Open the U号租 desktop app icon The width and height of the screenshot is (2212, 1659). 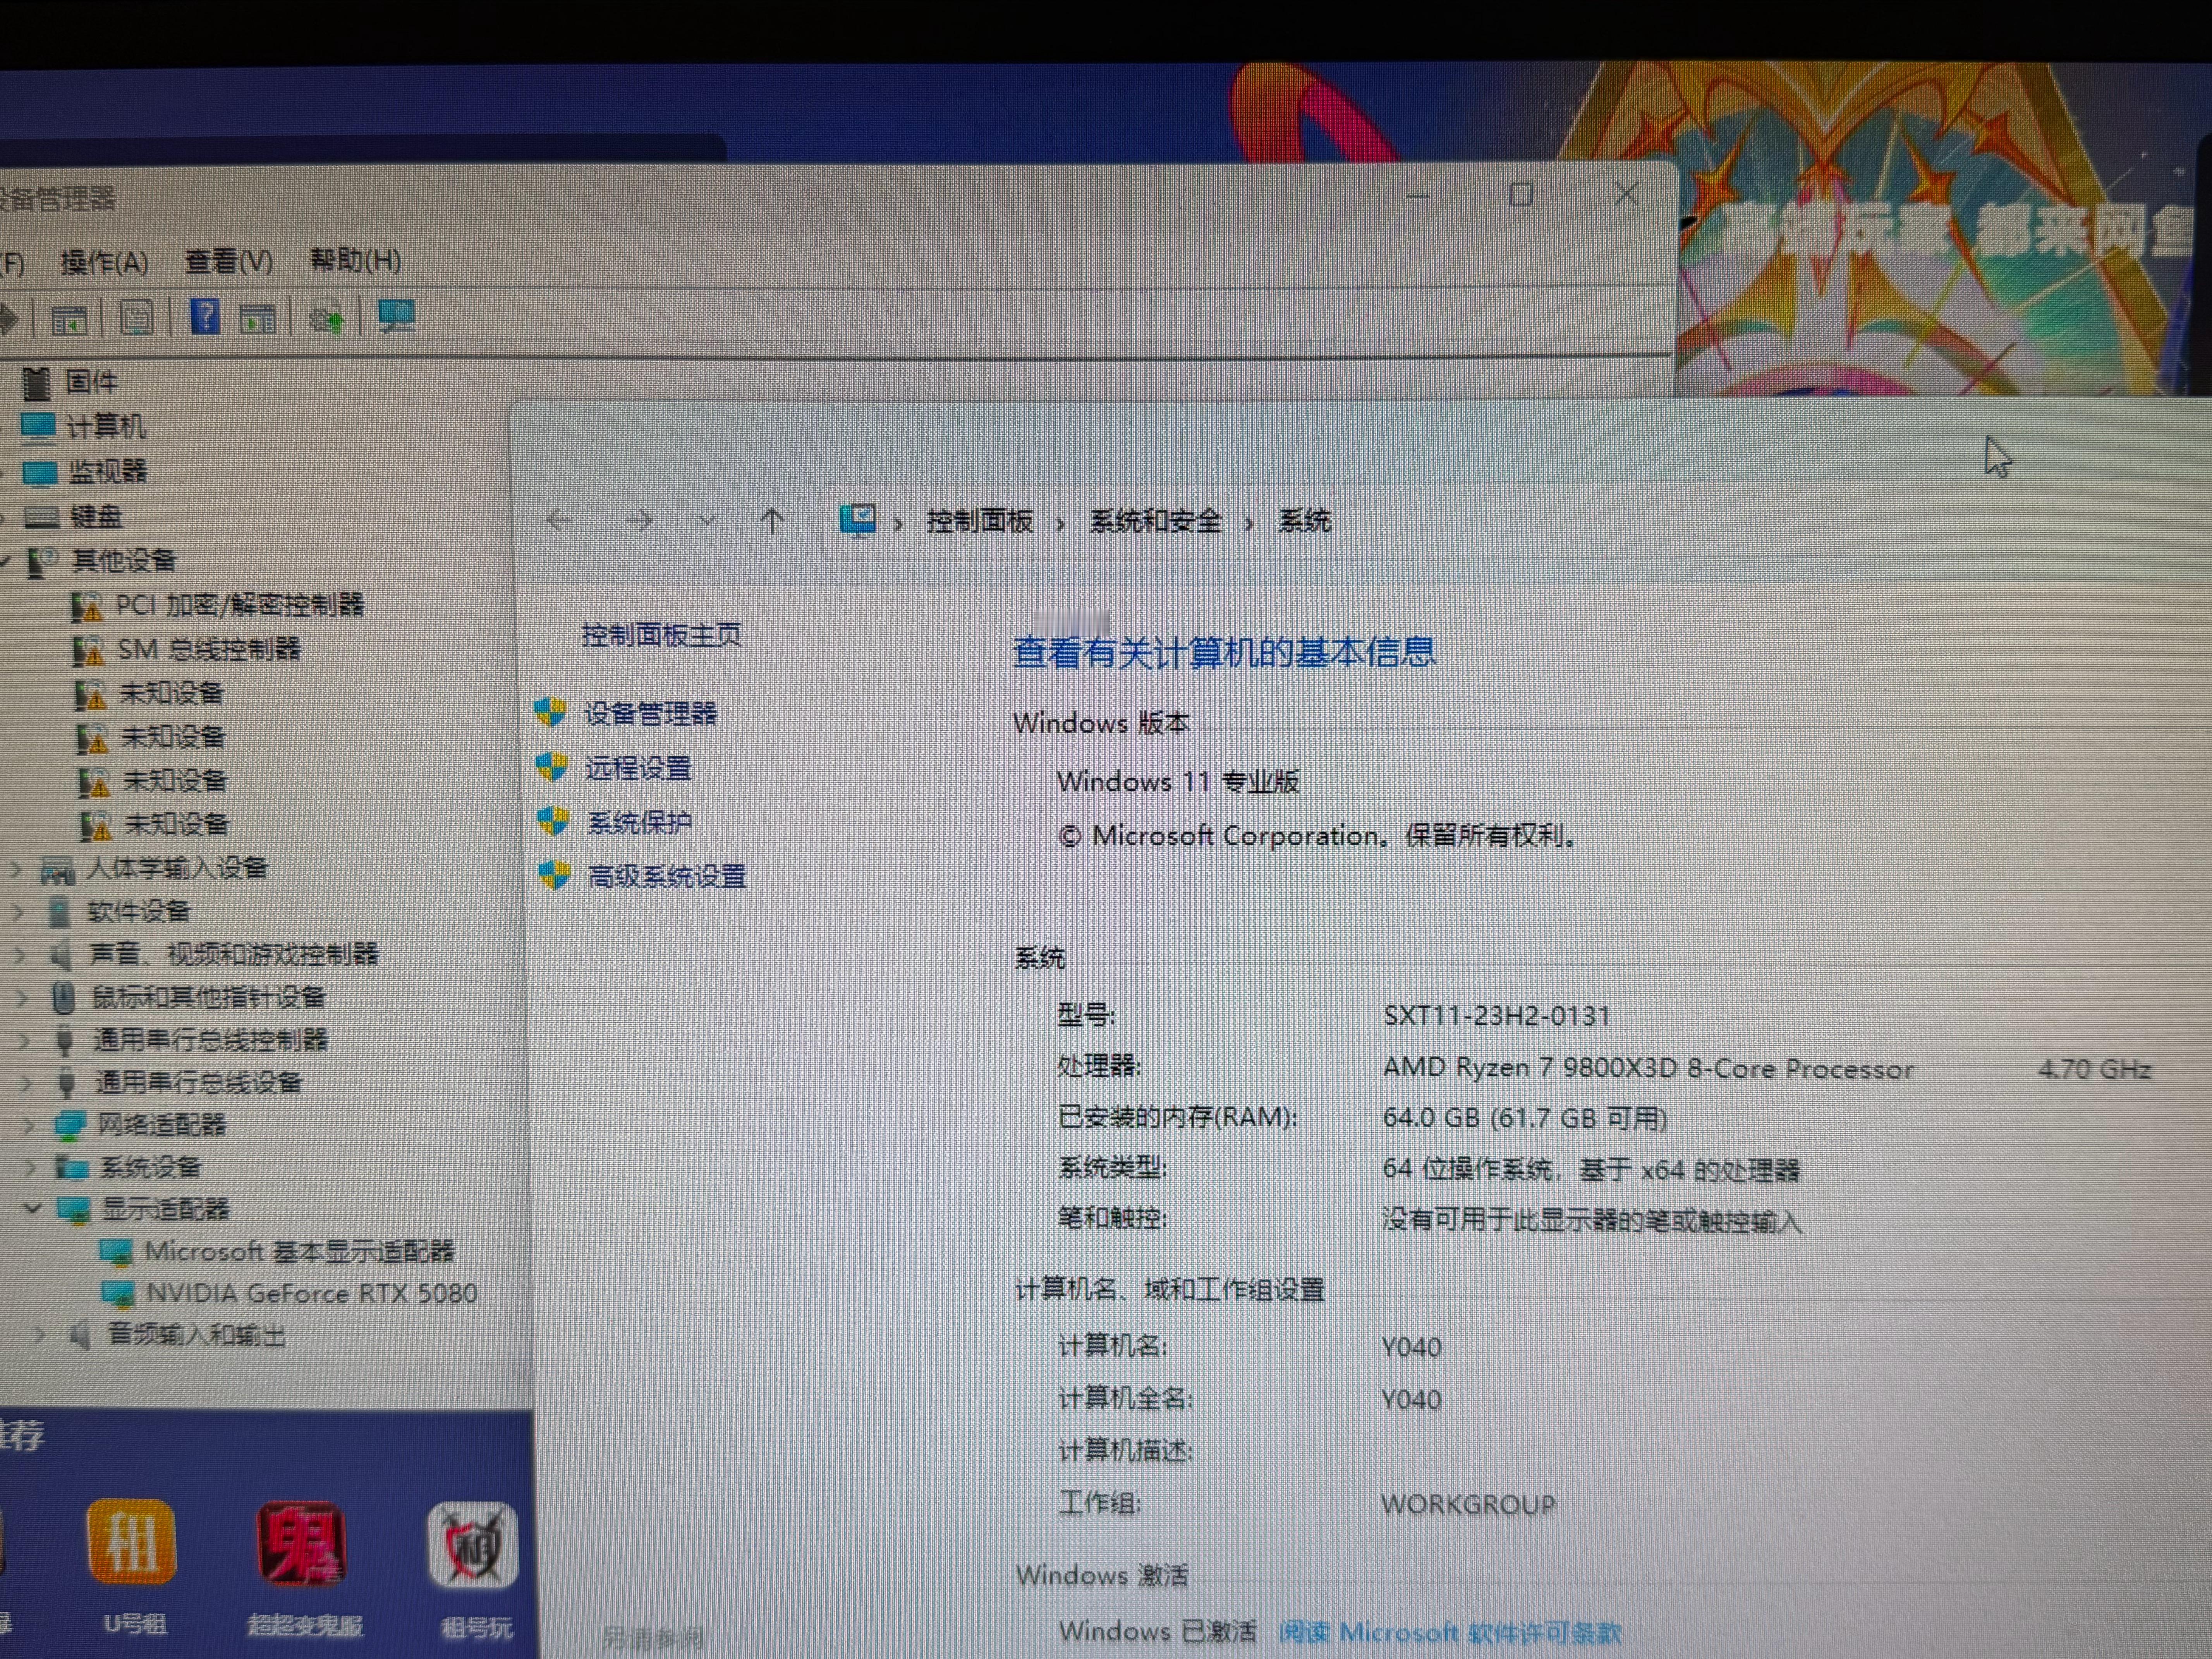point(132,1543)
